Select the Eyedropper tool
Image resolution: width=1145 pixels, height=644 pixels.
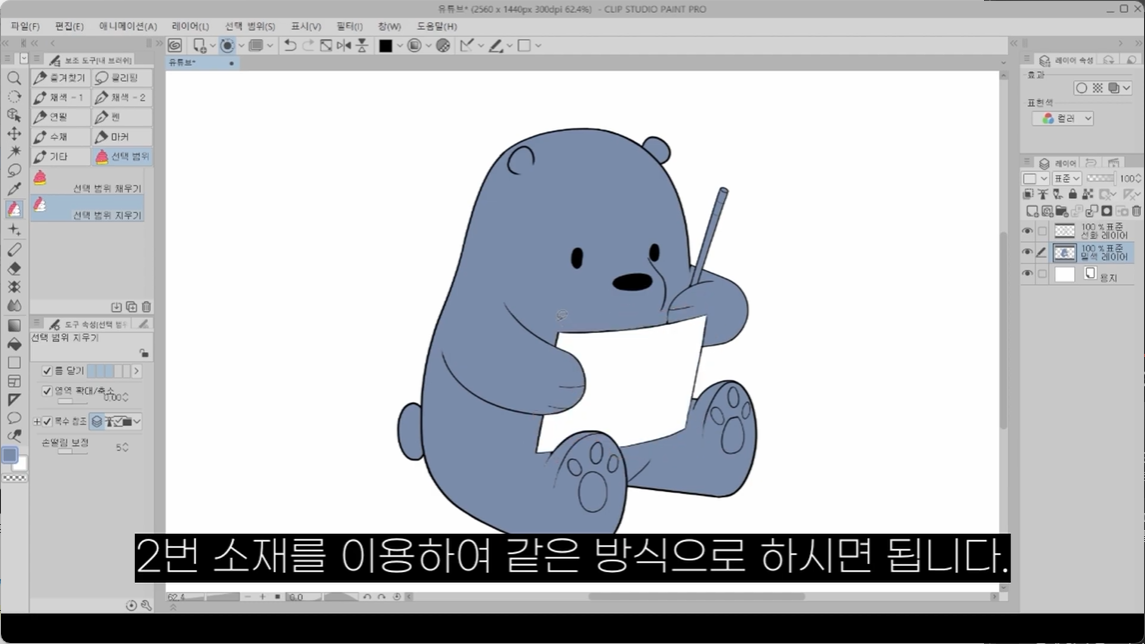pos(14,190)
